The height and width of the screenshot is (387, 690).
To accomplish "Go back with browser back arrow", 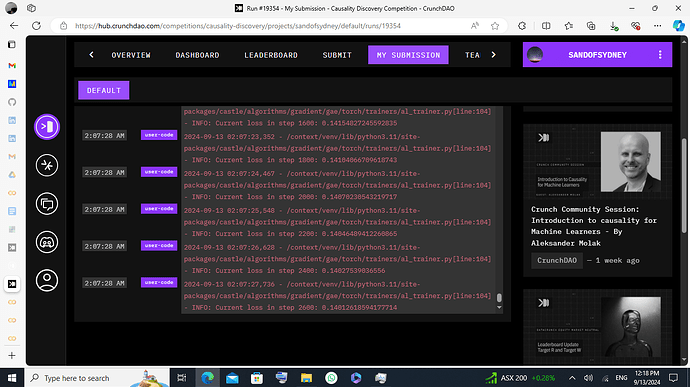I will (14, 26).
